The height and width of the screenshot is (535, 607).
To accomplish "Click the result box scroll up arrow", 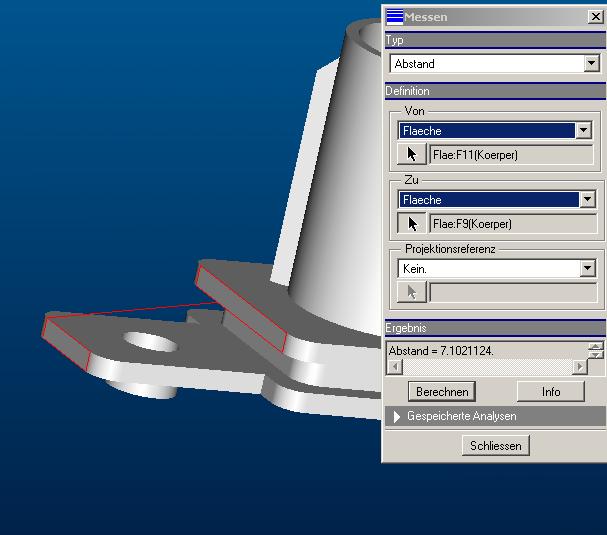I will (x=596, y=346).
